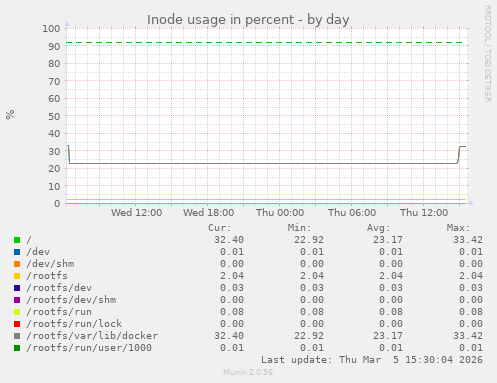Click the 'Munin 2.0.56' version footer
497x383 pixels.
[x=248, y=372]
